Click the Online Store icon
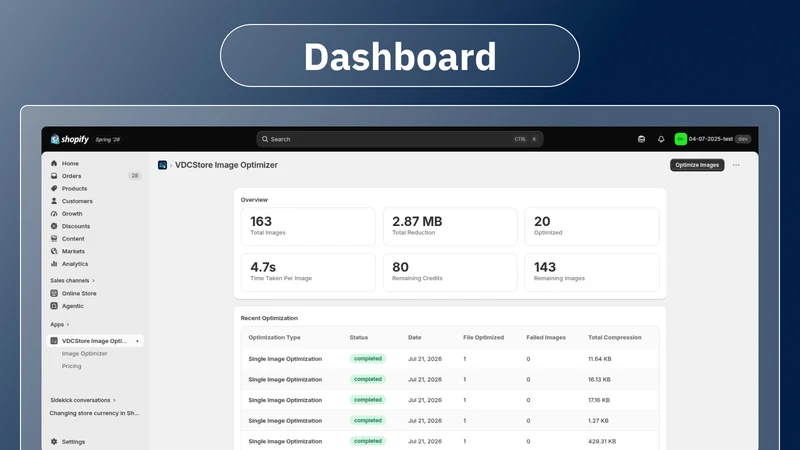The height and width of the screenshot is (450, 800). pos(54,293)
